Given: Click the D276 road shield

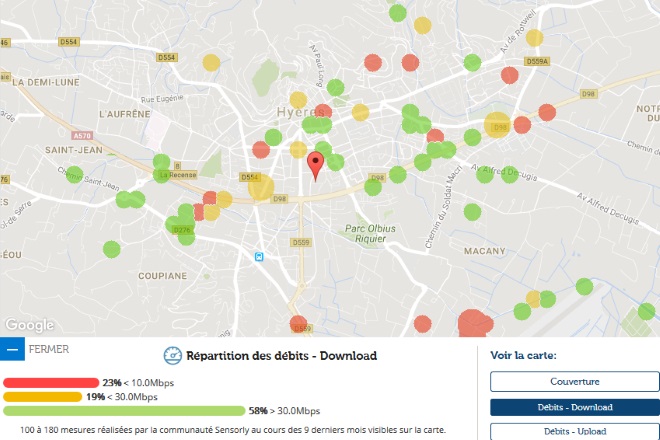Looking at the screenshot, I should pos(182,230).
